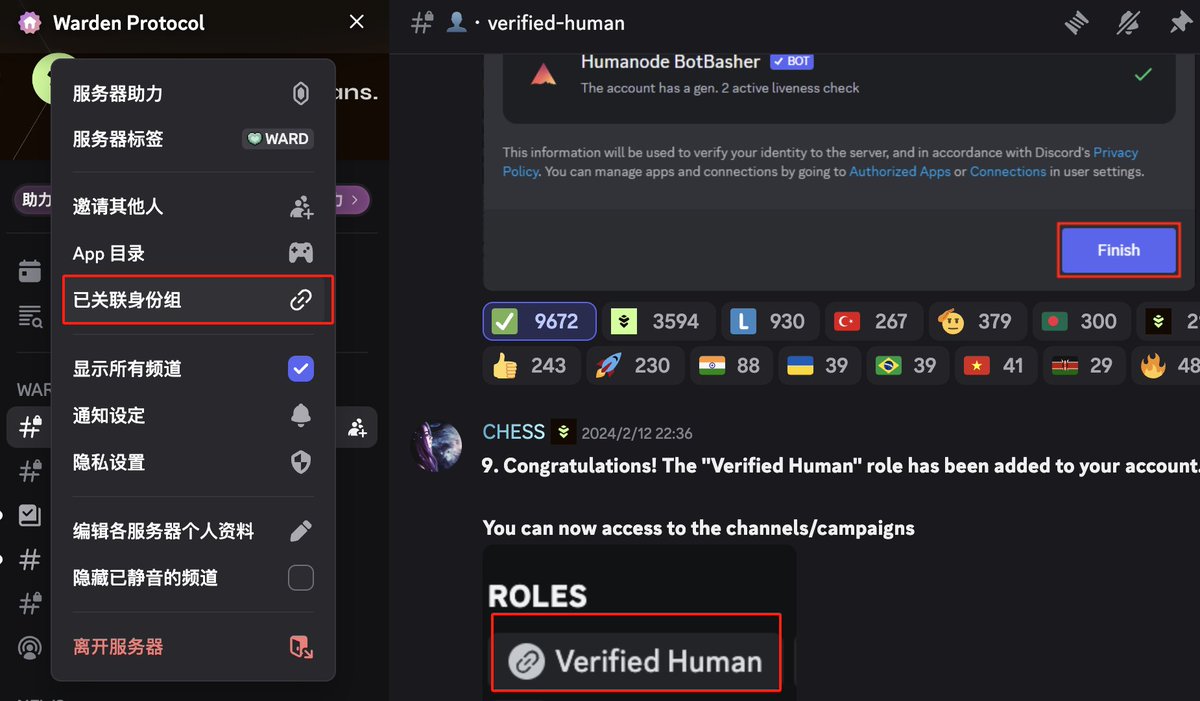Toggle the India flag reaction with 88
Viewport: 1200px width, 701px height.
731,365
